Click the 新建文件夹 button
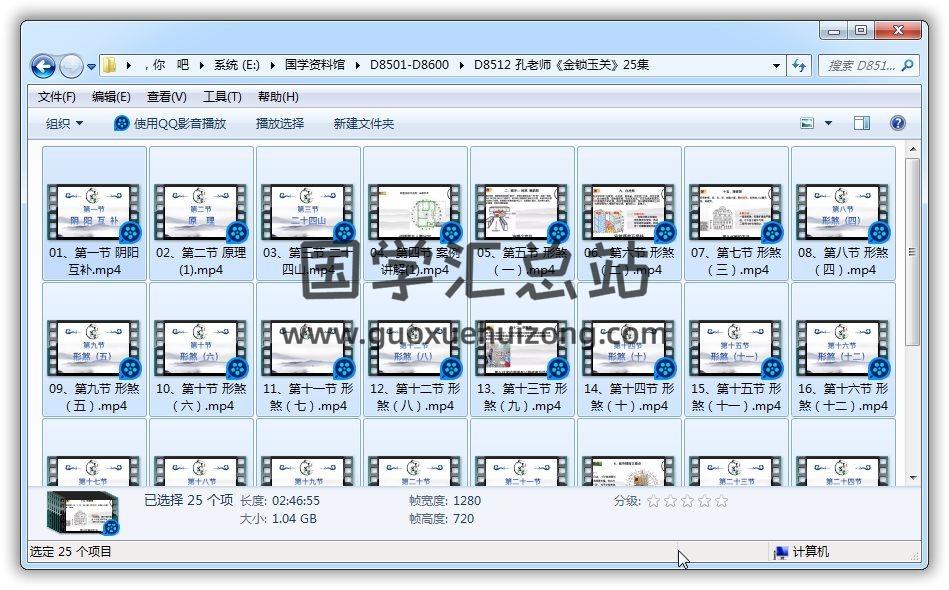 click(364, 123)
